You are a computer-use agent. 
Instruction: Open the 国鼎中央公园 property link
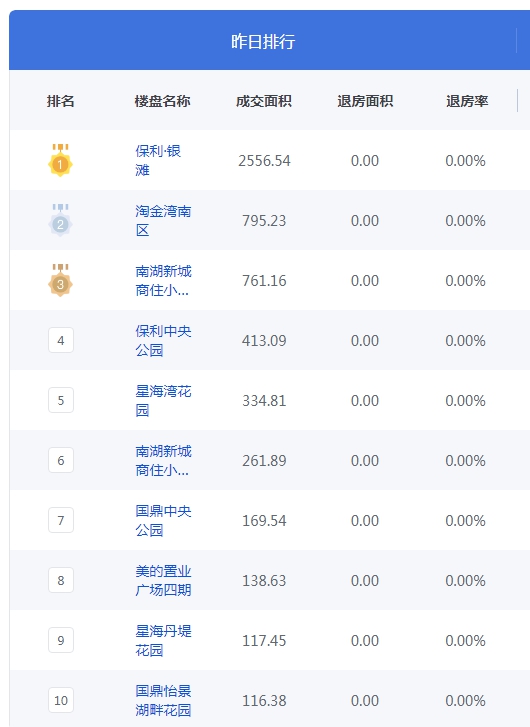[x=163, y=520]
